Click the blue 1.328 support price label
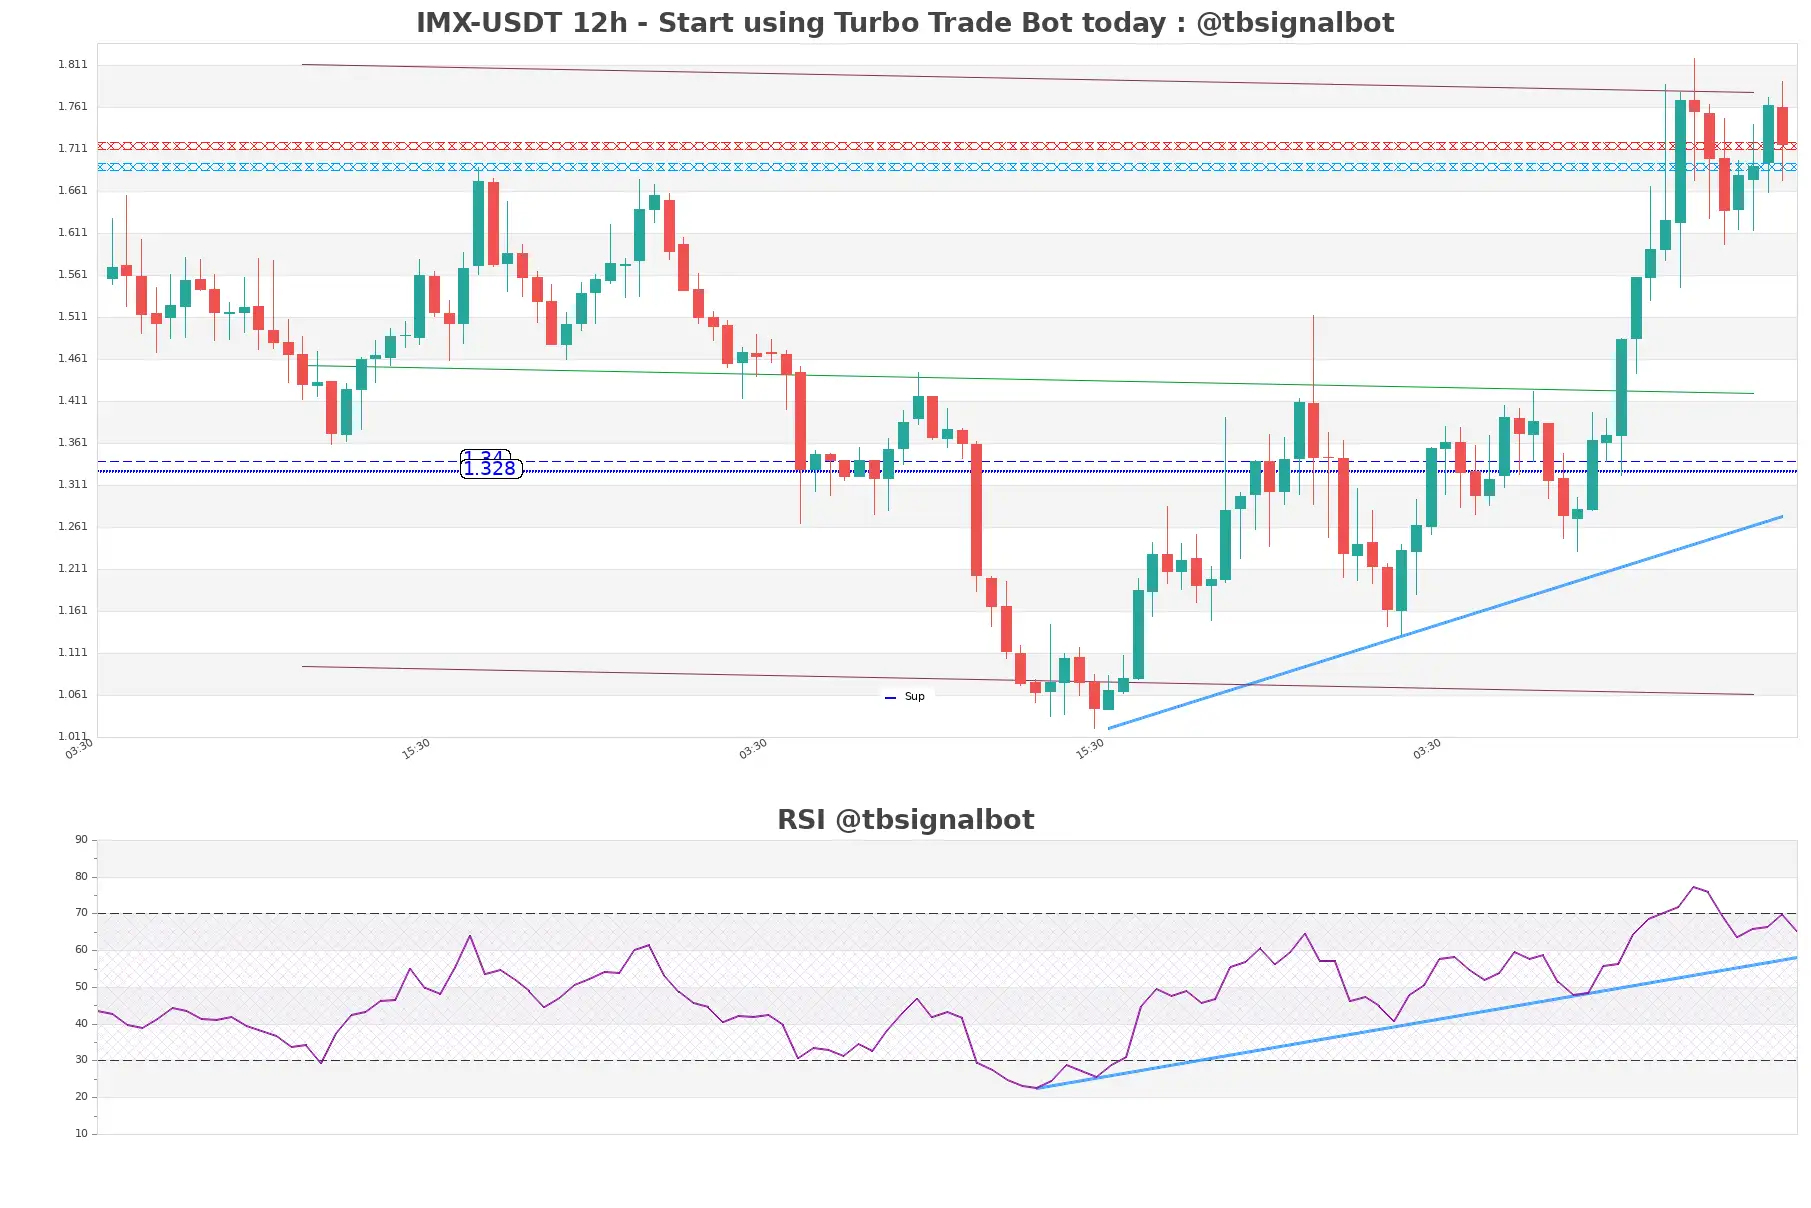Image resolution: width=1811 pixels, height=1208 pixels. pos(490,469)
